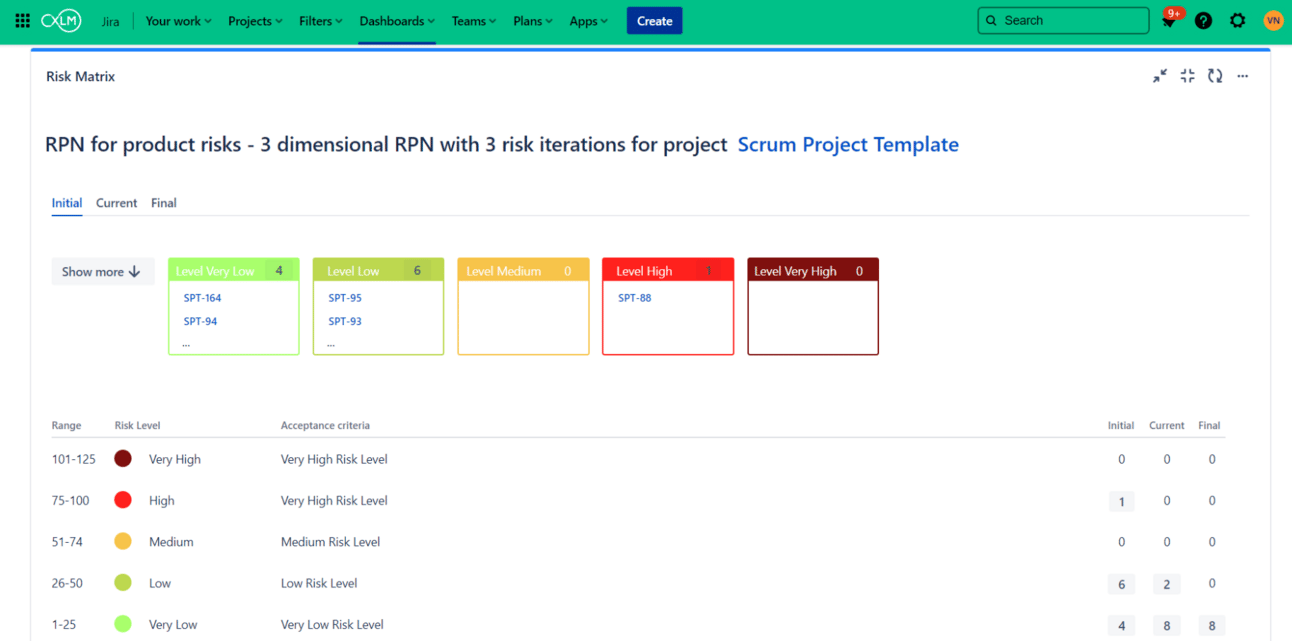This screenshot has height=641, width=1292.
Task: Minimize the Risk Matrix gadget
Action: tap(1160, 76)
